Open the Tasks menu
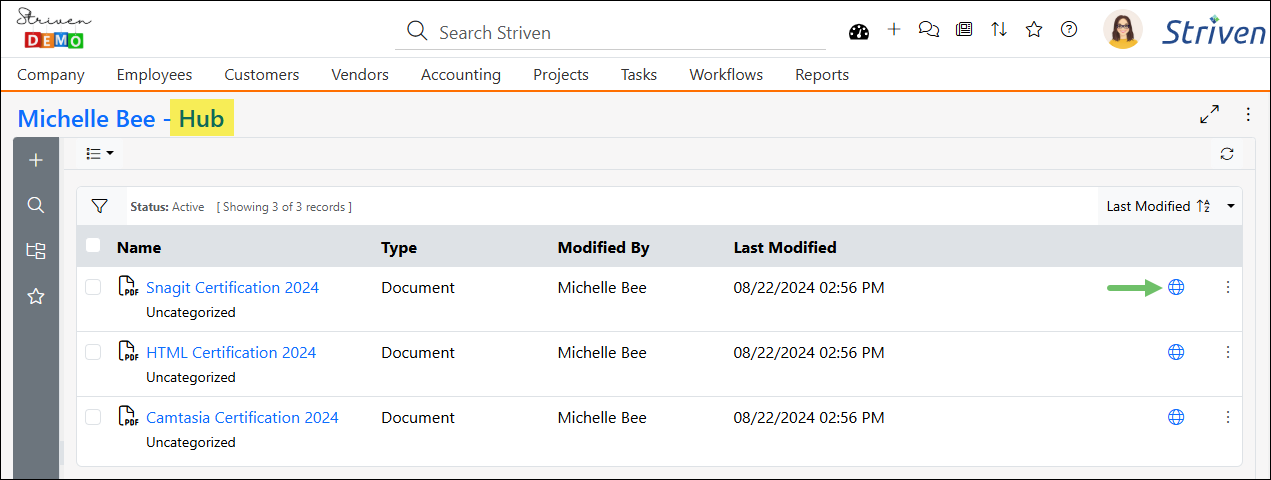This screenshot has width=1271, height=480. tap(639, 74)
